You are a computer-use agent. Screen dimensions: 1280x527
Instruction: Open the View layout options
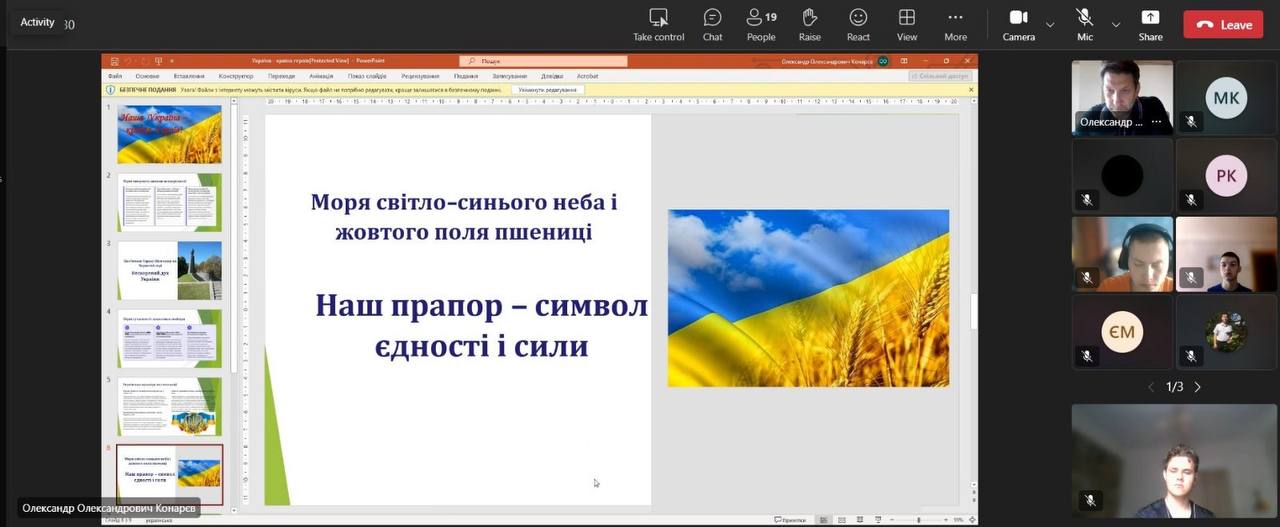[907, 25]
